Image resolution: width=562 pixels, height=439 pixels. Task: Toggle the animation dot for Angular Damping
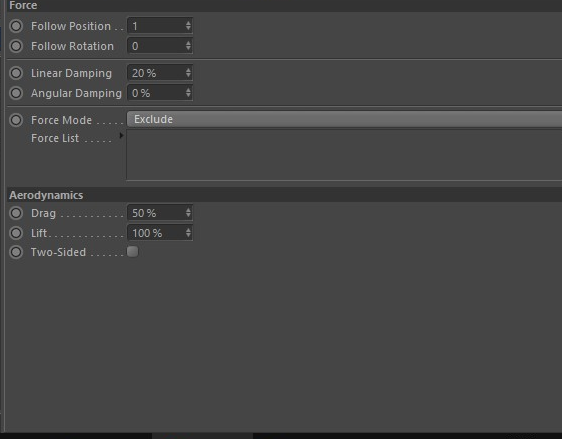tap(16, 93)
